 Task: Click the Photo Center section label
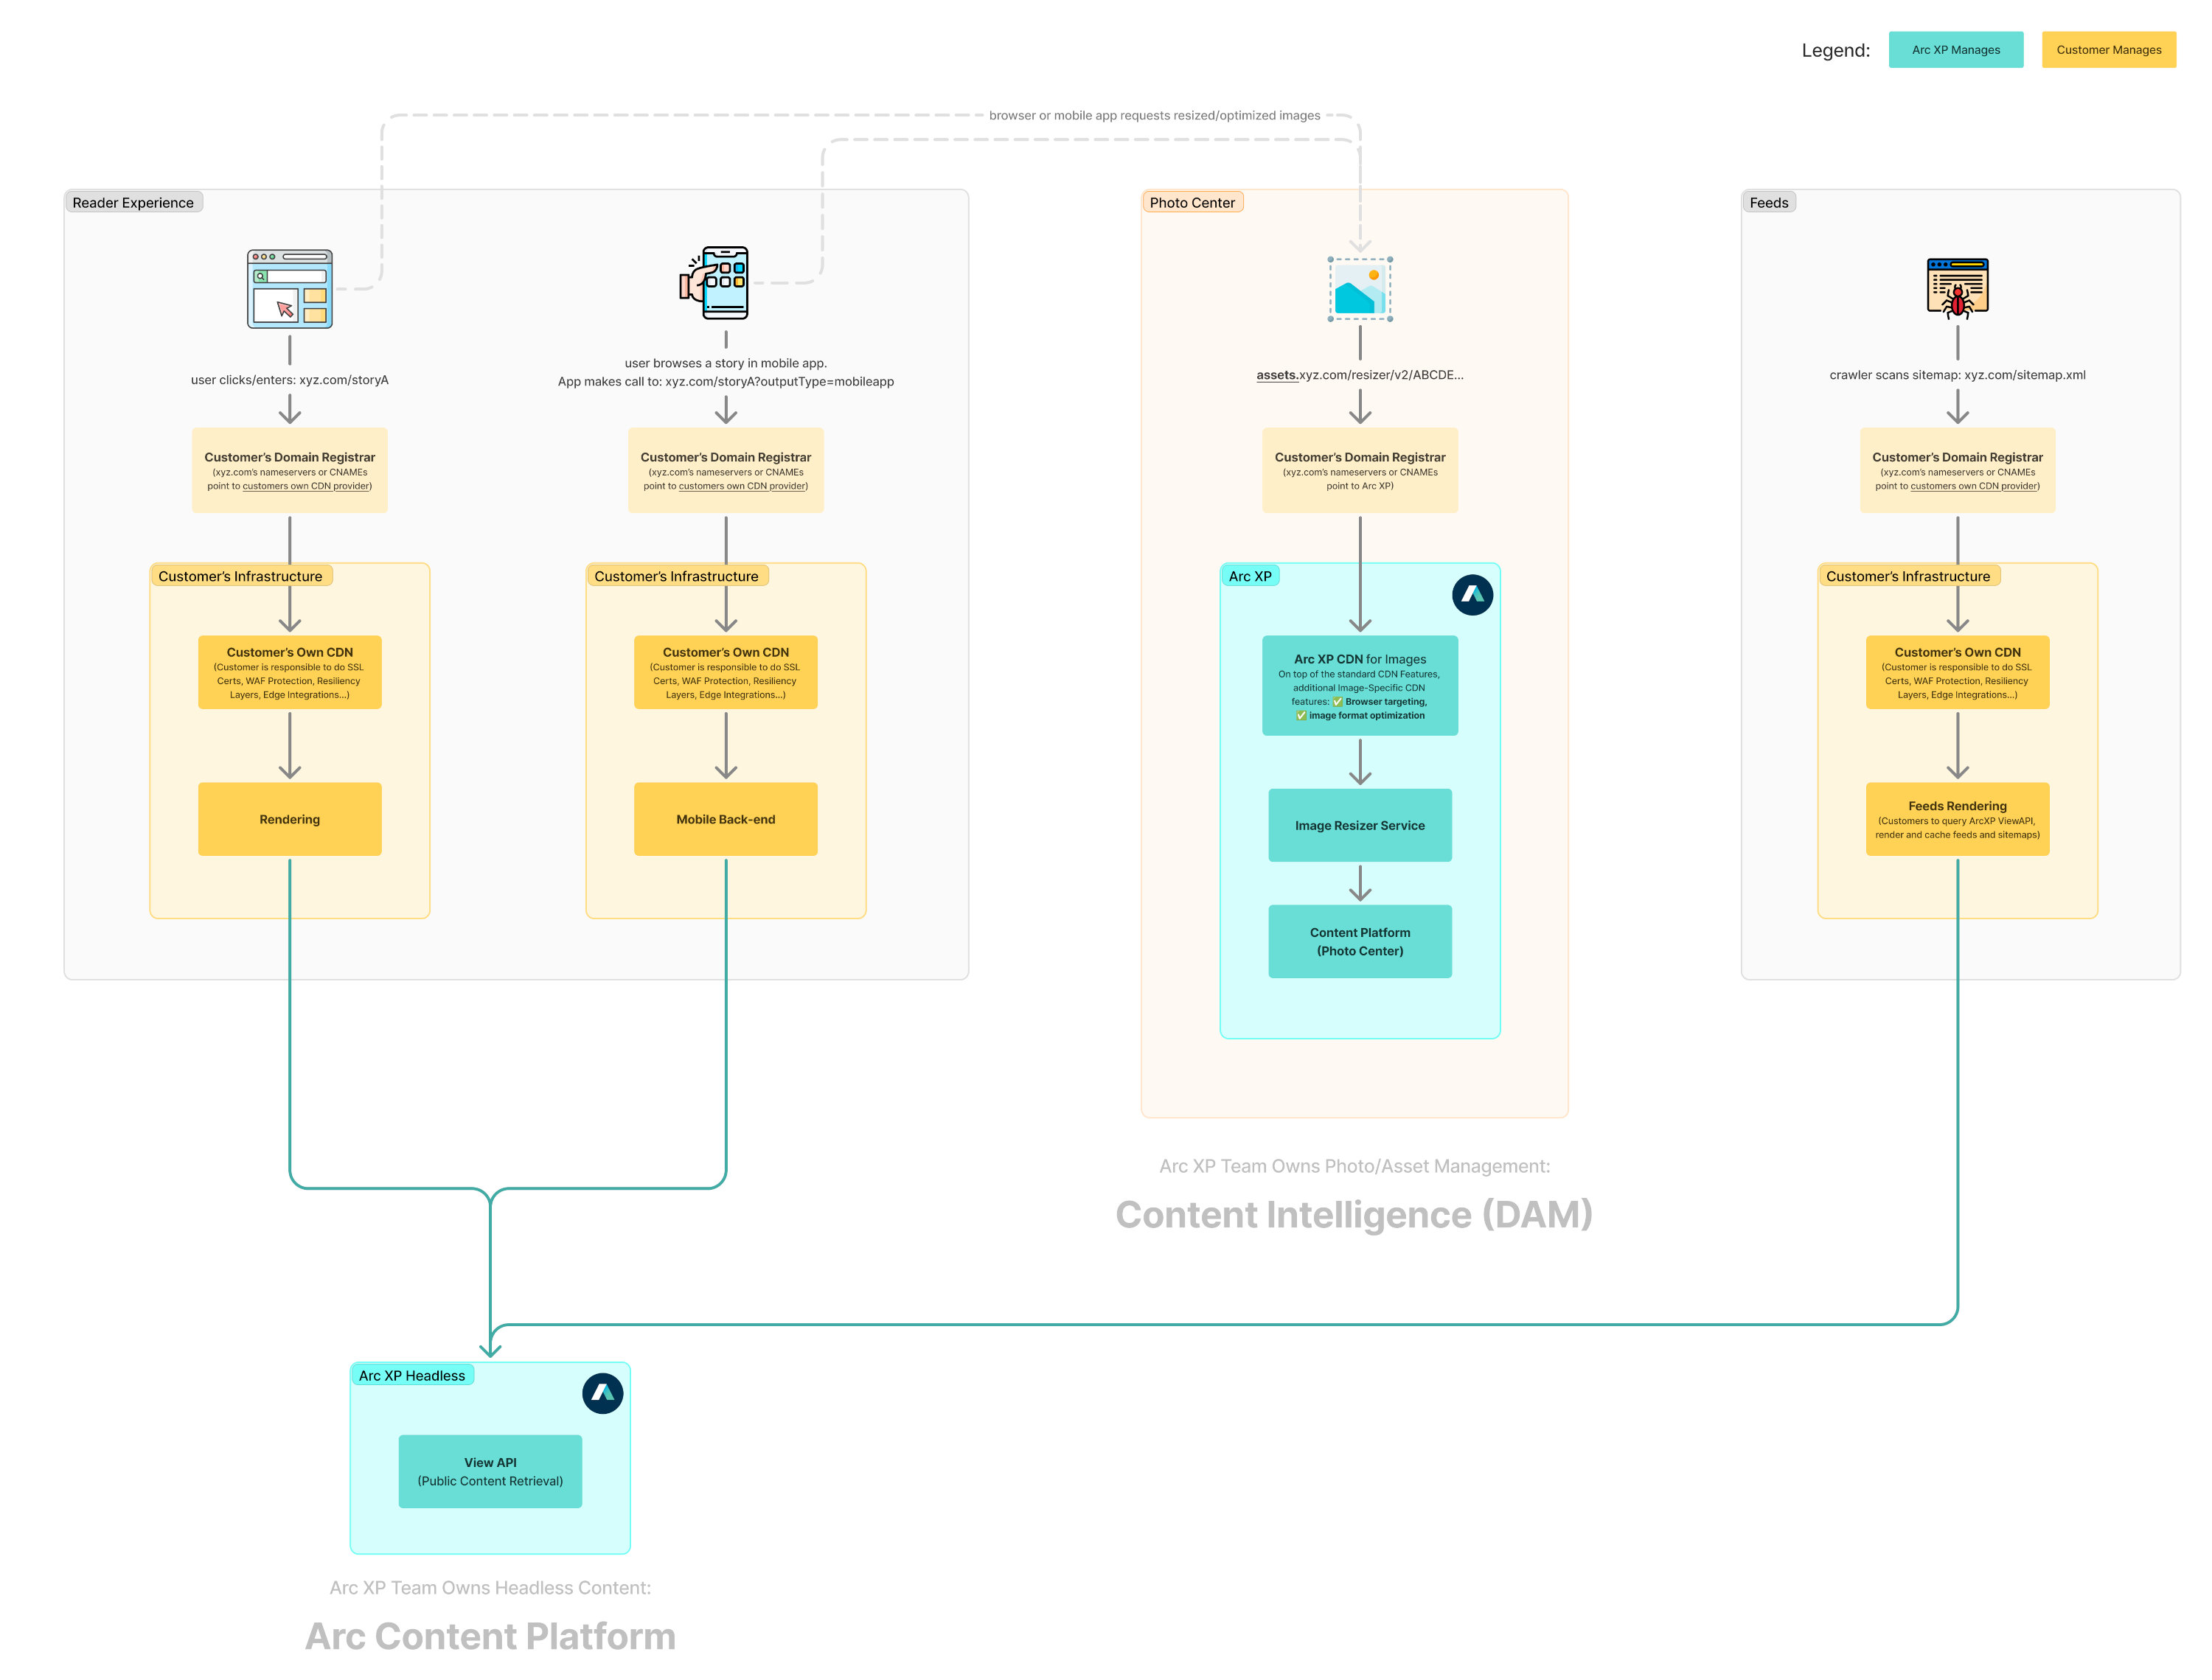coord(1192,202)
